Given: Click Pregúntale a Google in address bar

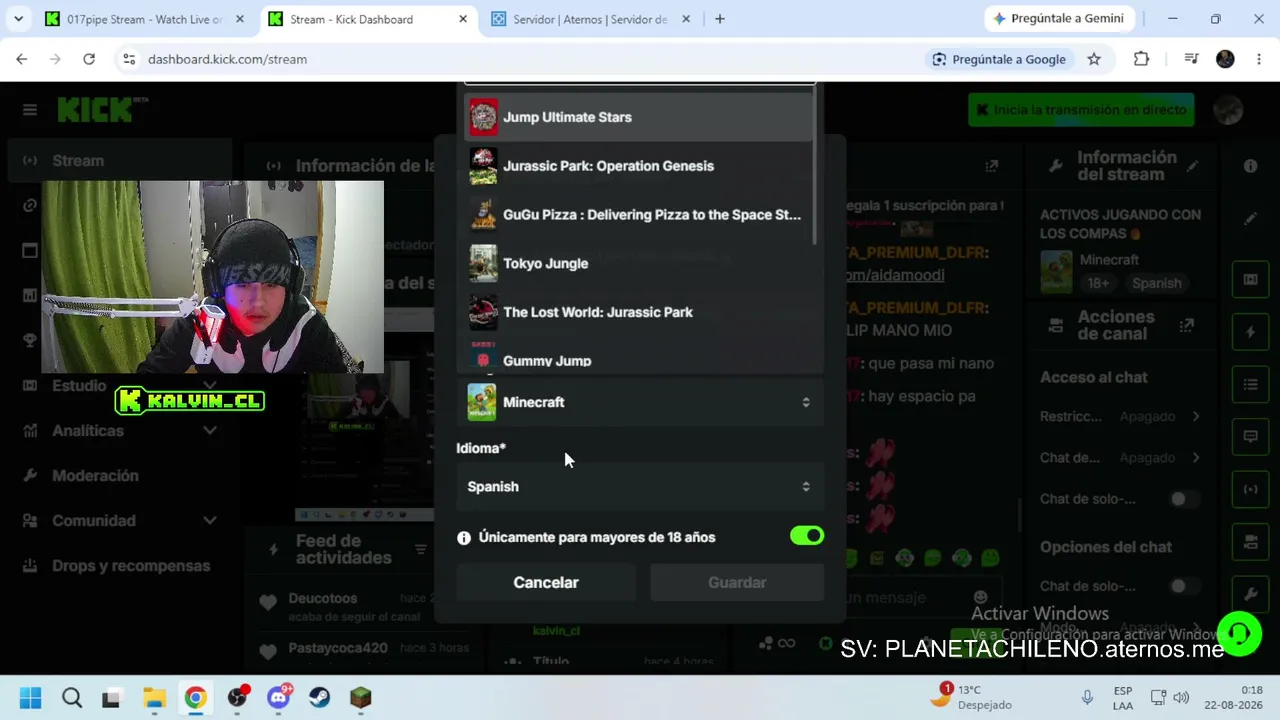Looking at the screenshot, I should (999, 59).
